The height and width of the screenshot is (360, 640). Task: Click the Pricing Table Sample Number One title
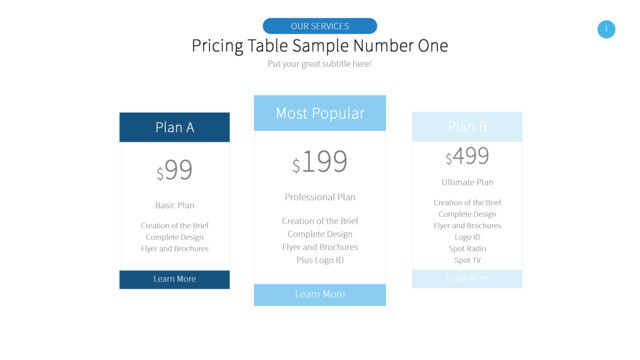point(320,45)
